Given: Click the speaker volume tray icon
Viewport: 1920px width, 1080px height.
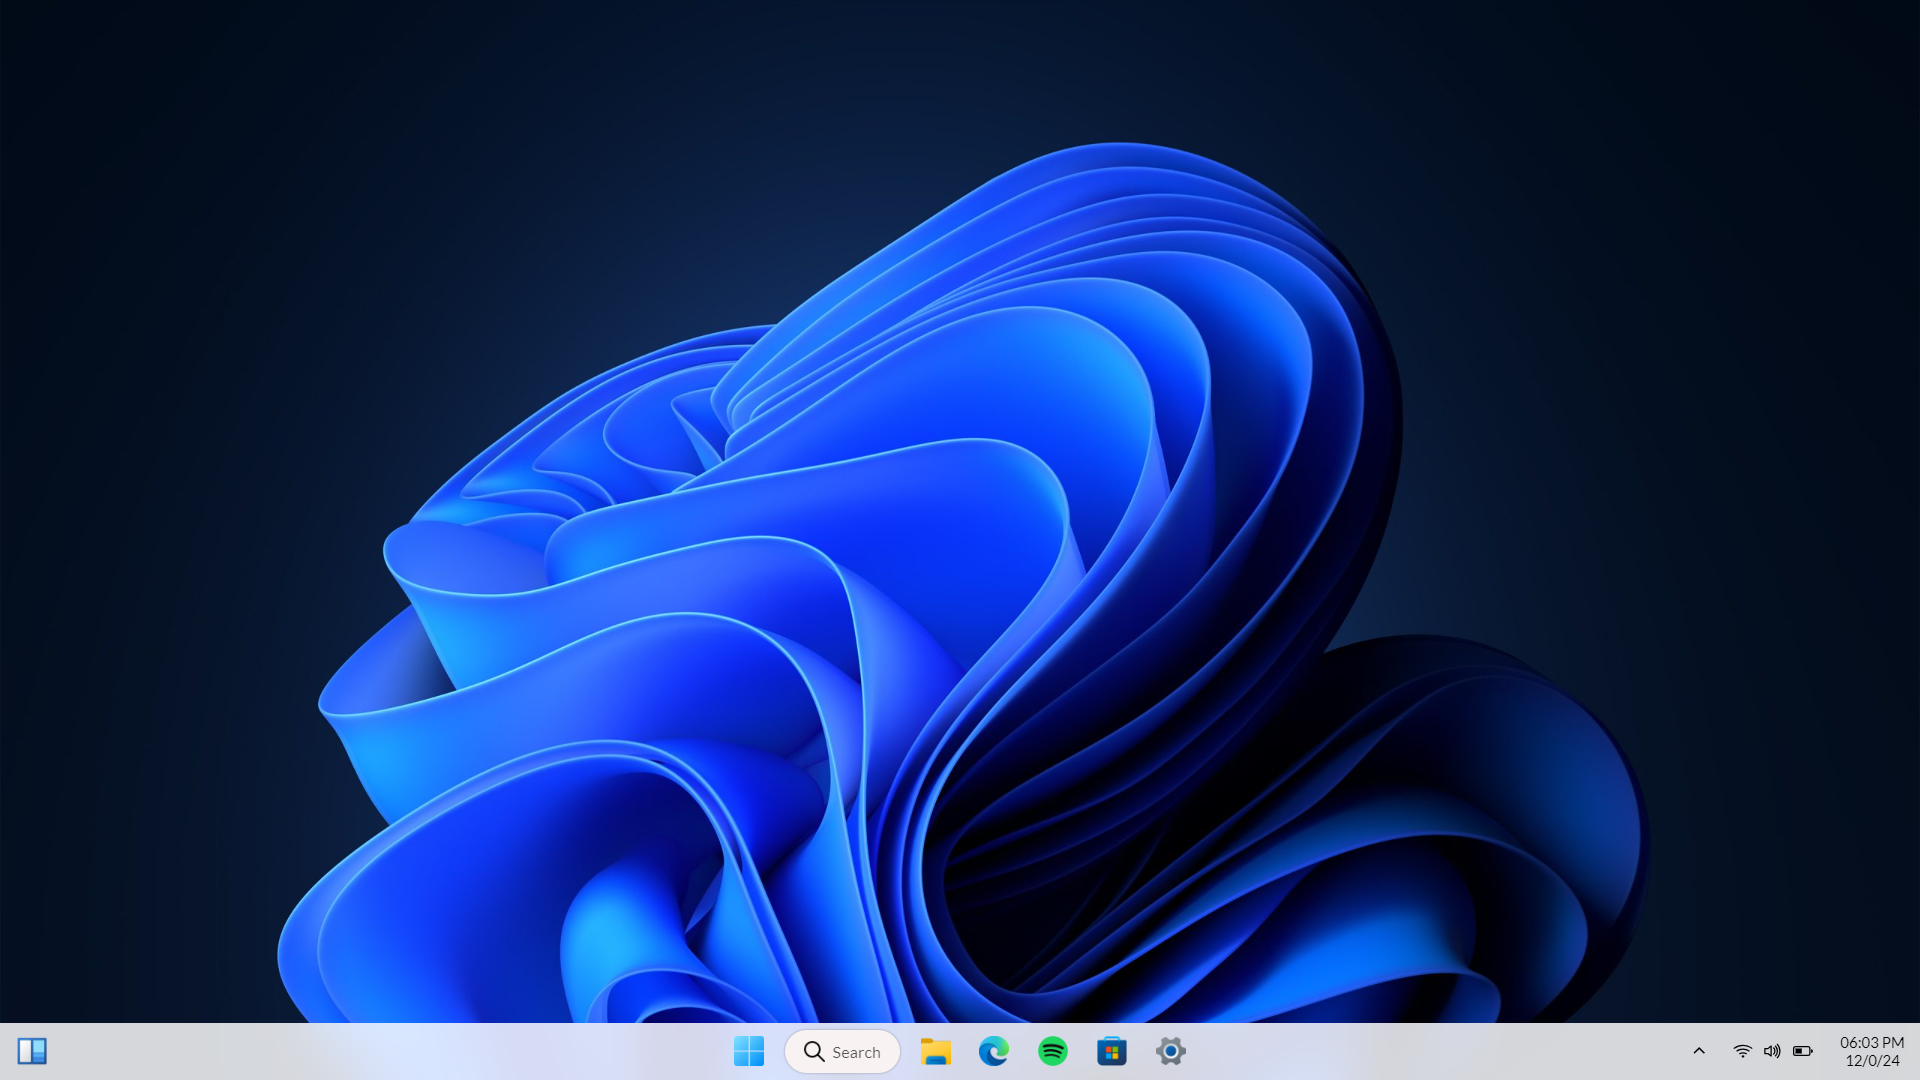Looking at the screenshot, I should pos(1772,1051).
